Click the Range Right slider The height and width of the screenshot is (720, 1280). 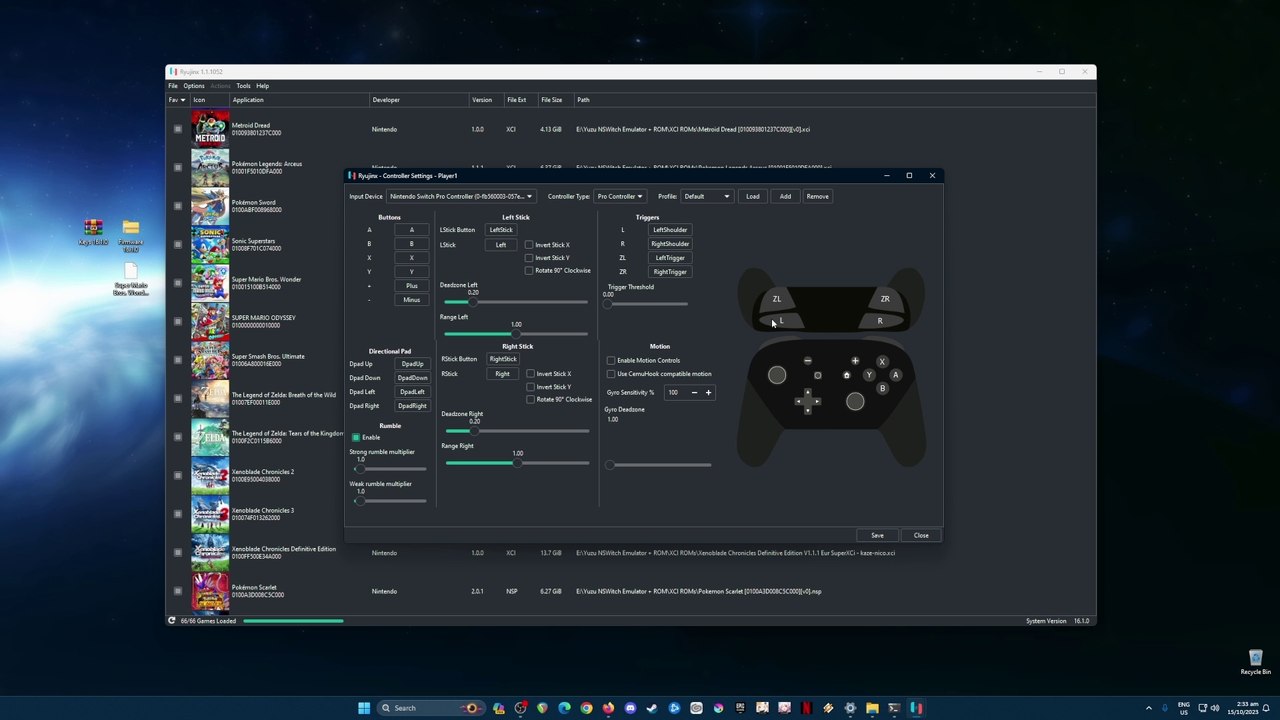click(x=517, y=463)
